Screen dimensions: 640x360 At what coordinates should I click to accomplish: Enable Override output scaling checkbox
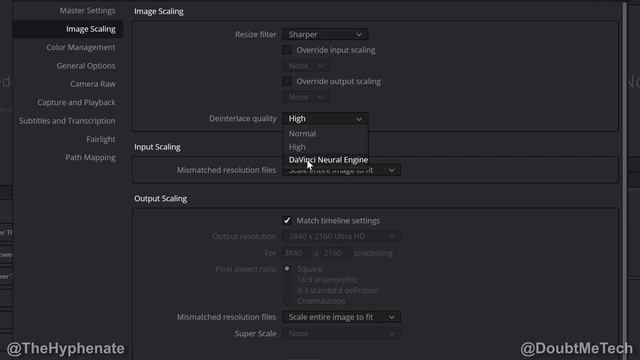[287, 81]
